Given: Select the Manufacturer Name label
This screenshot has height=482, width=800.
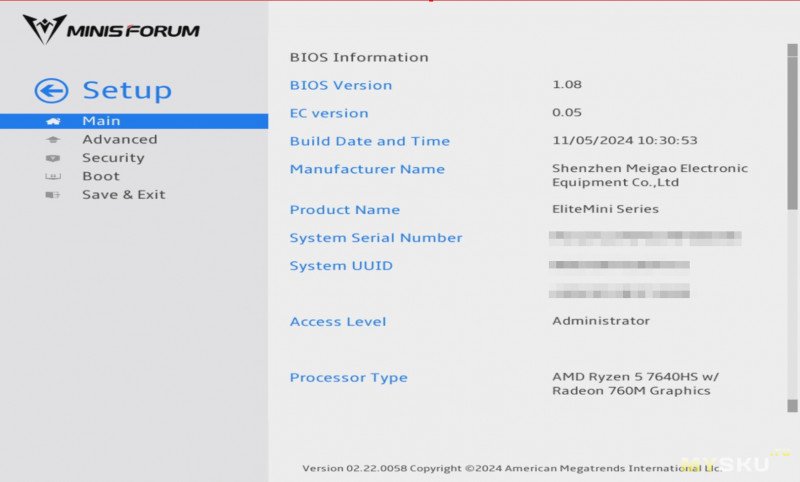Looking at the screenshot, I should pos(367,169).
